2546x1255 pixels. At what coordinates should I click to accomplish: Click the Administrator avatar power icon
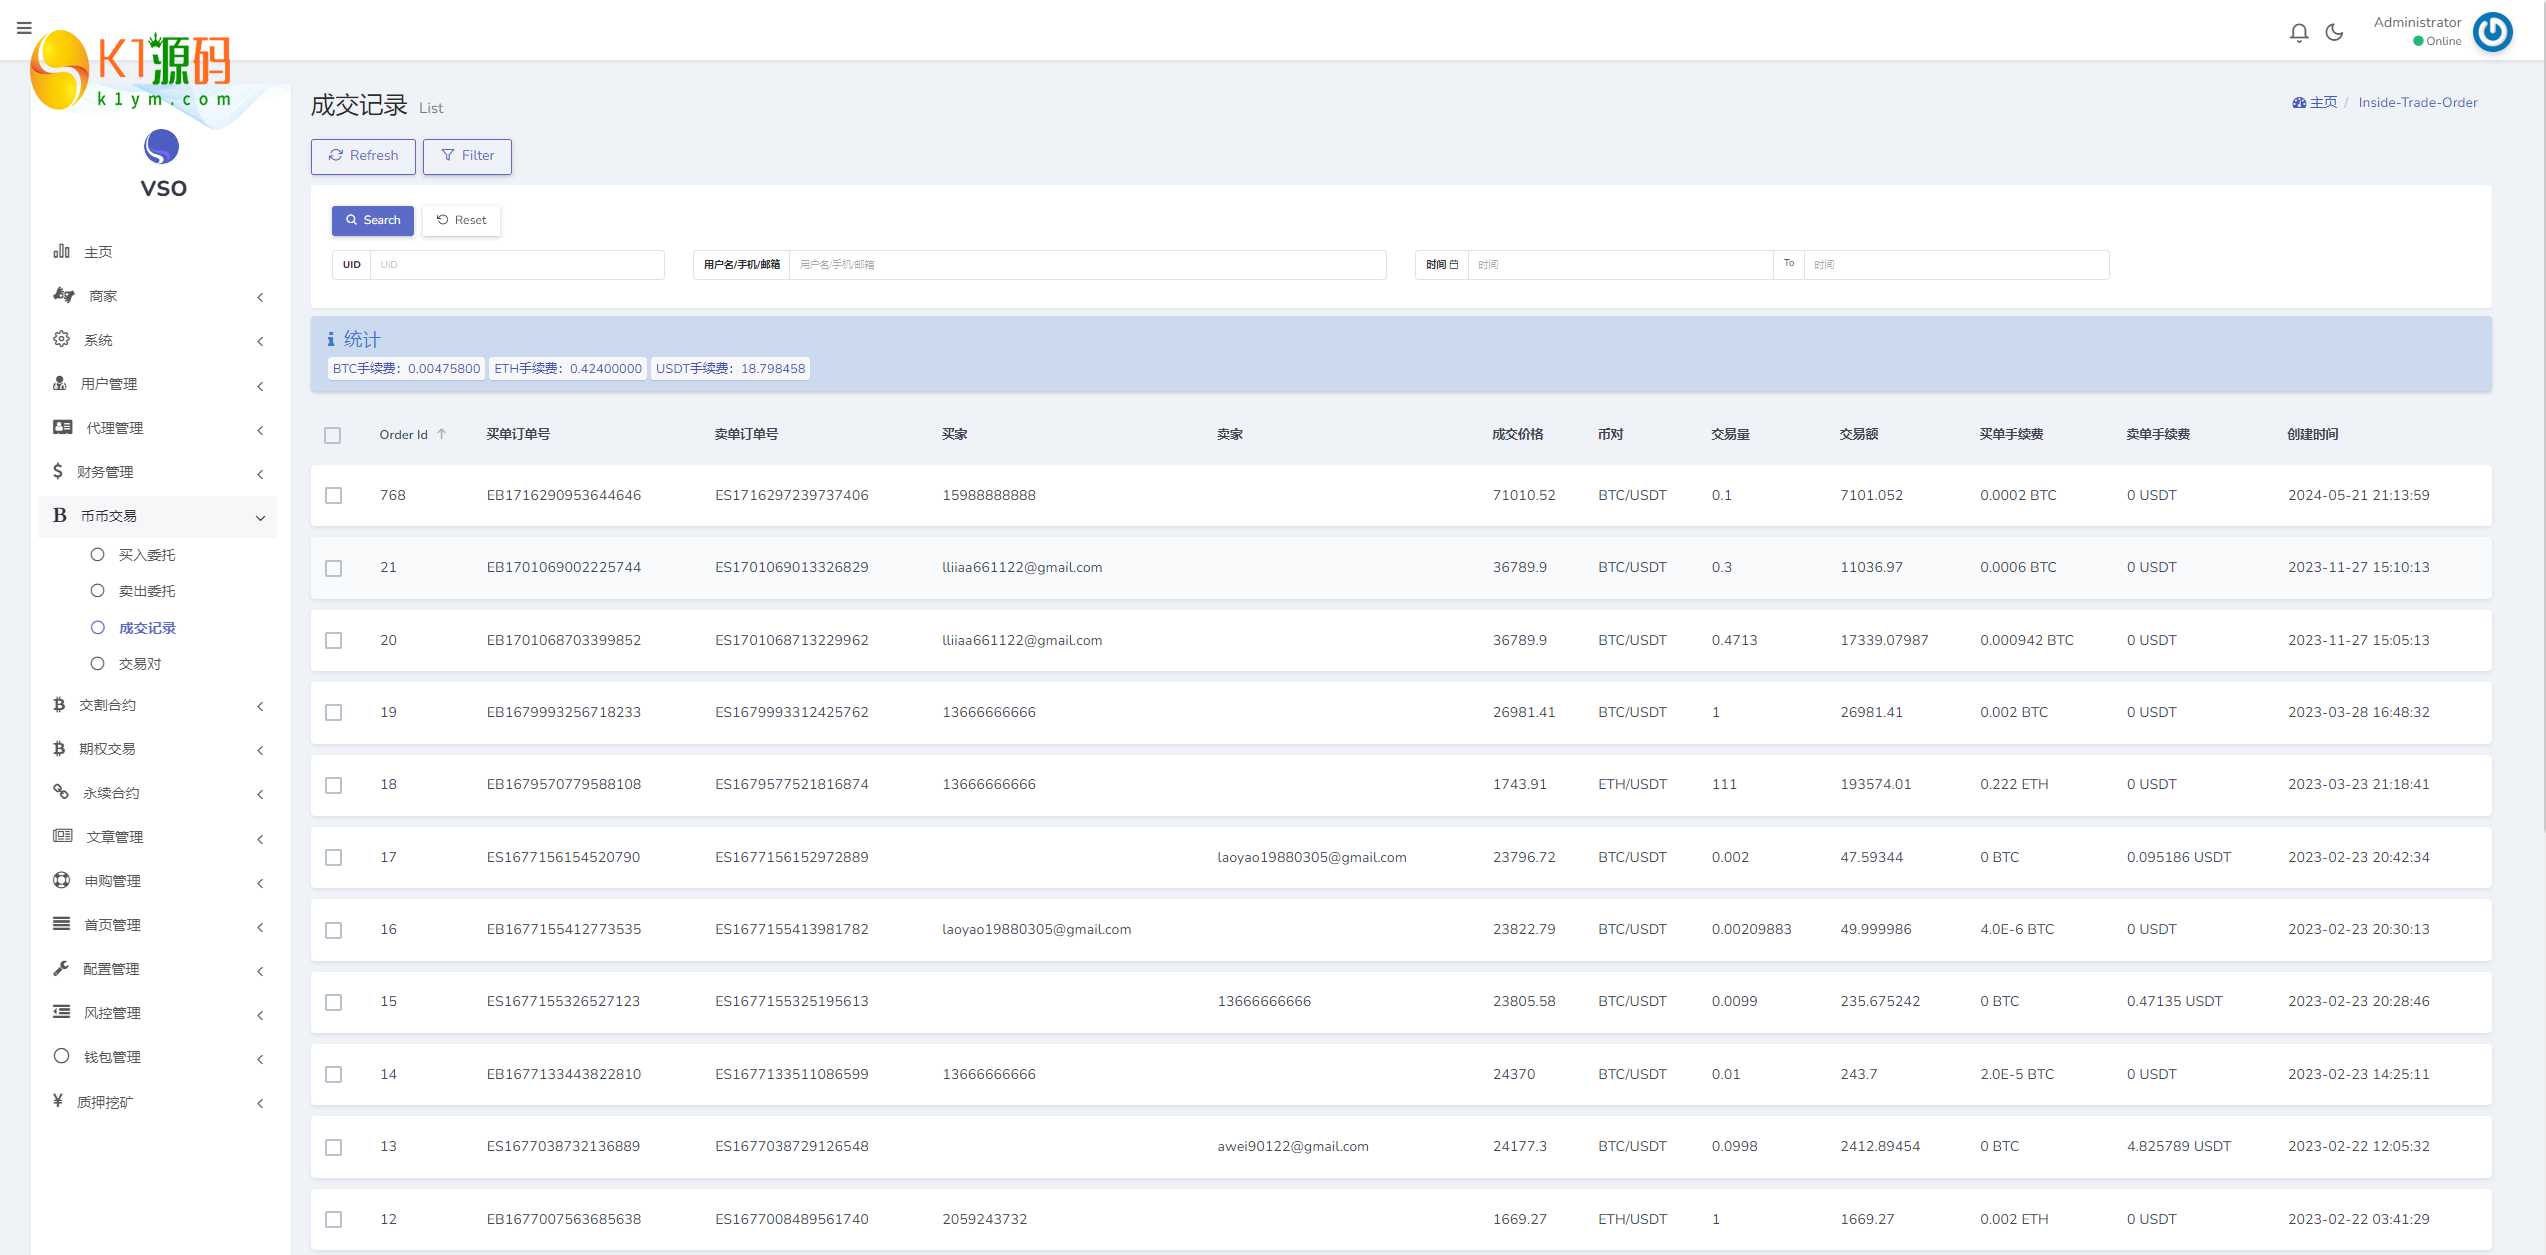point(2493,32)
